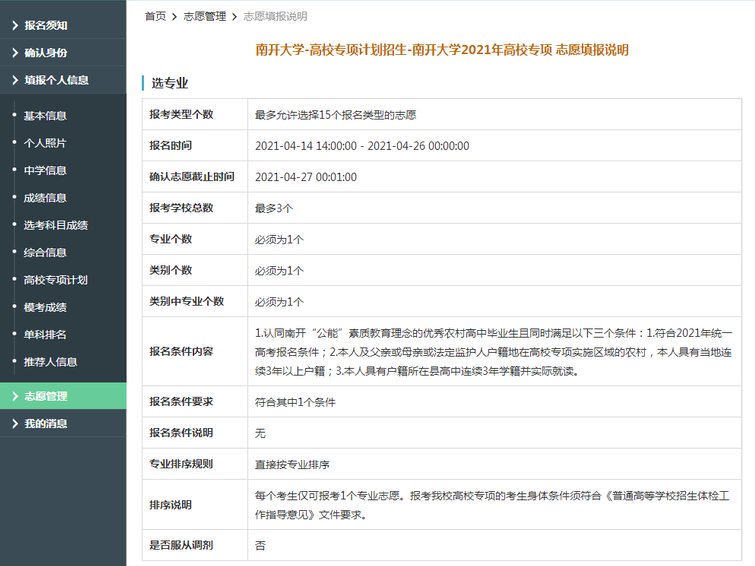The height and width of the screenshot is (566, 755).
Task: Open the 填报个人信息 sidebar menu
Action: coord(63,80)
